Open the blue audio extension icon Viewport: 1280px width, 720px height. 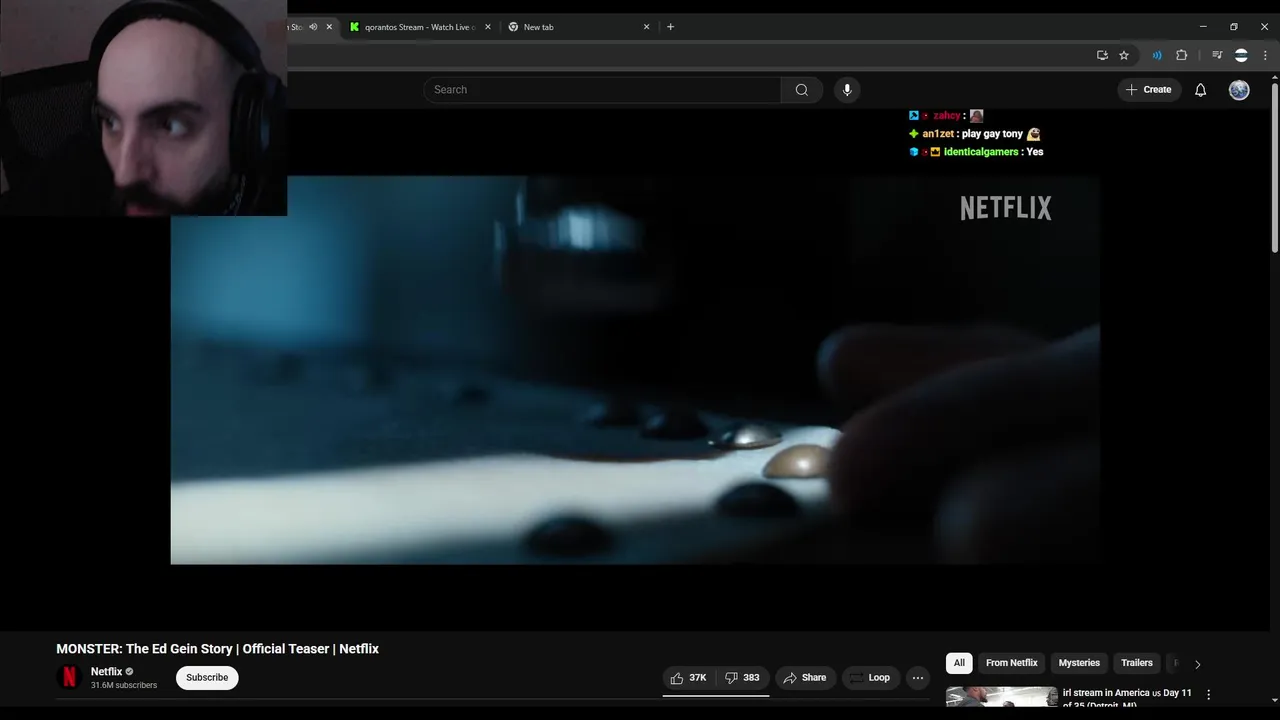[1157, 55]
